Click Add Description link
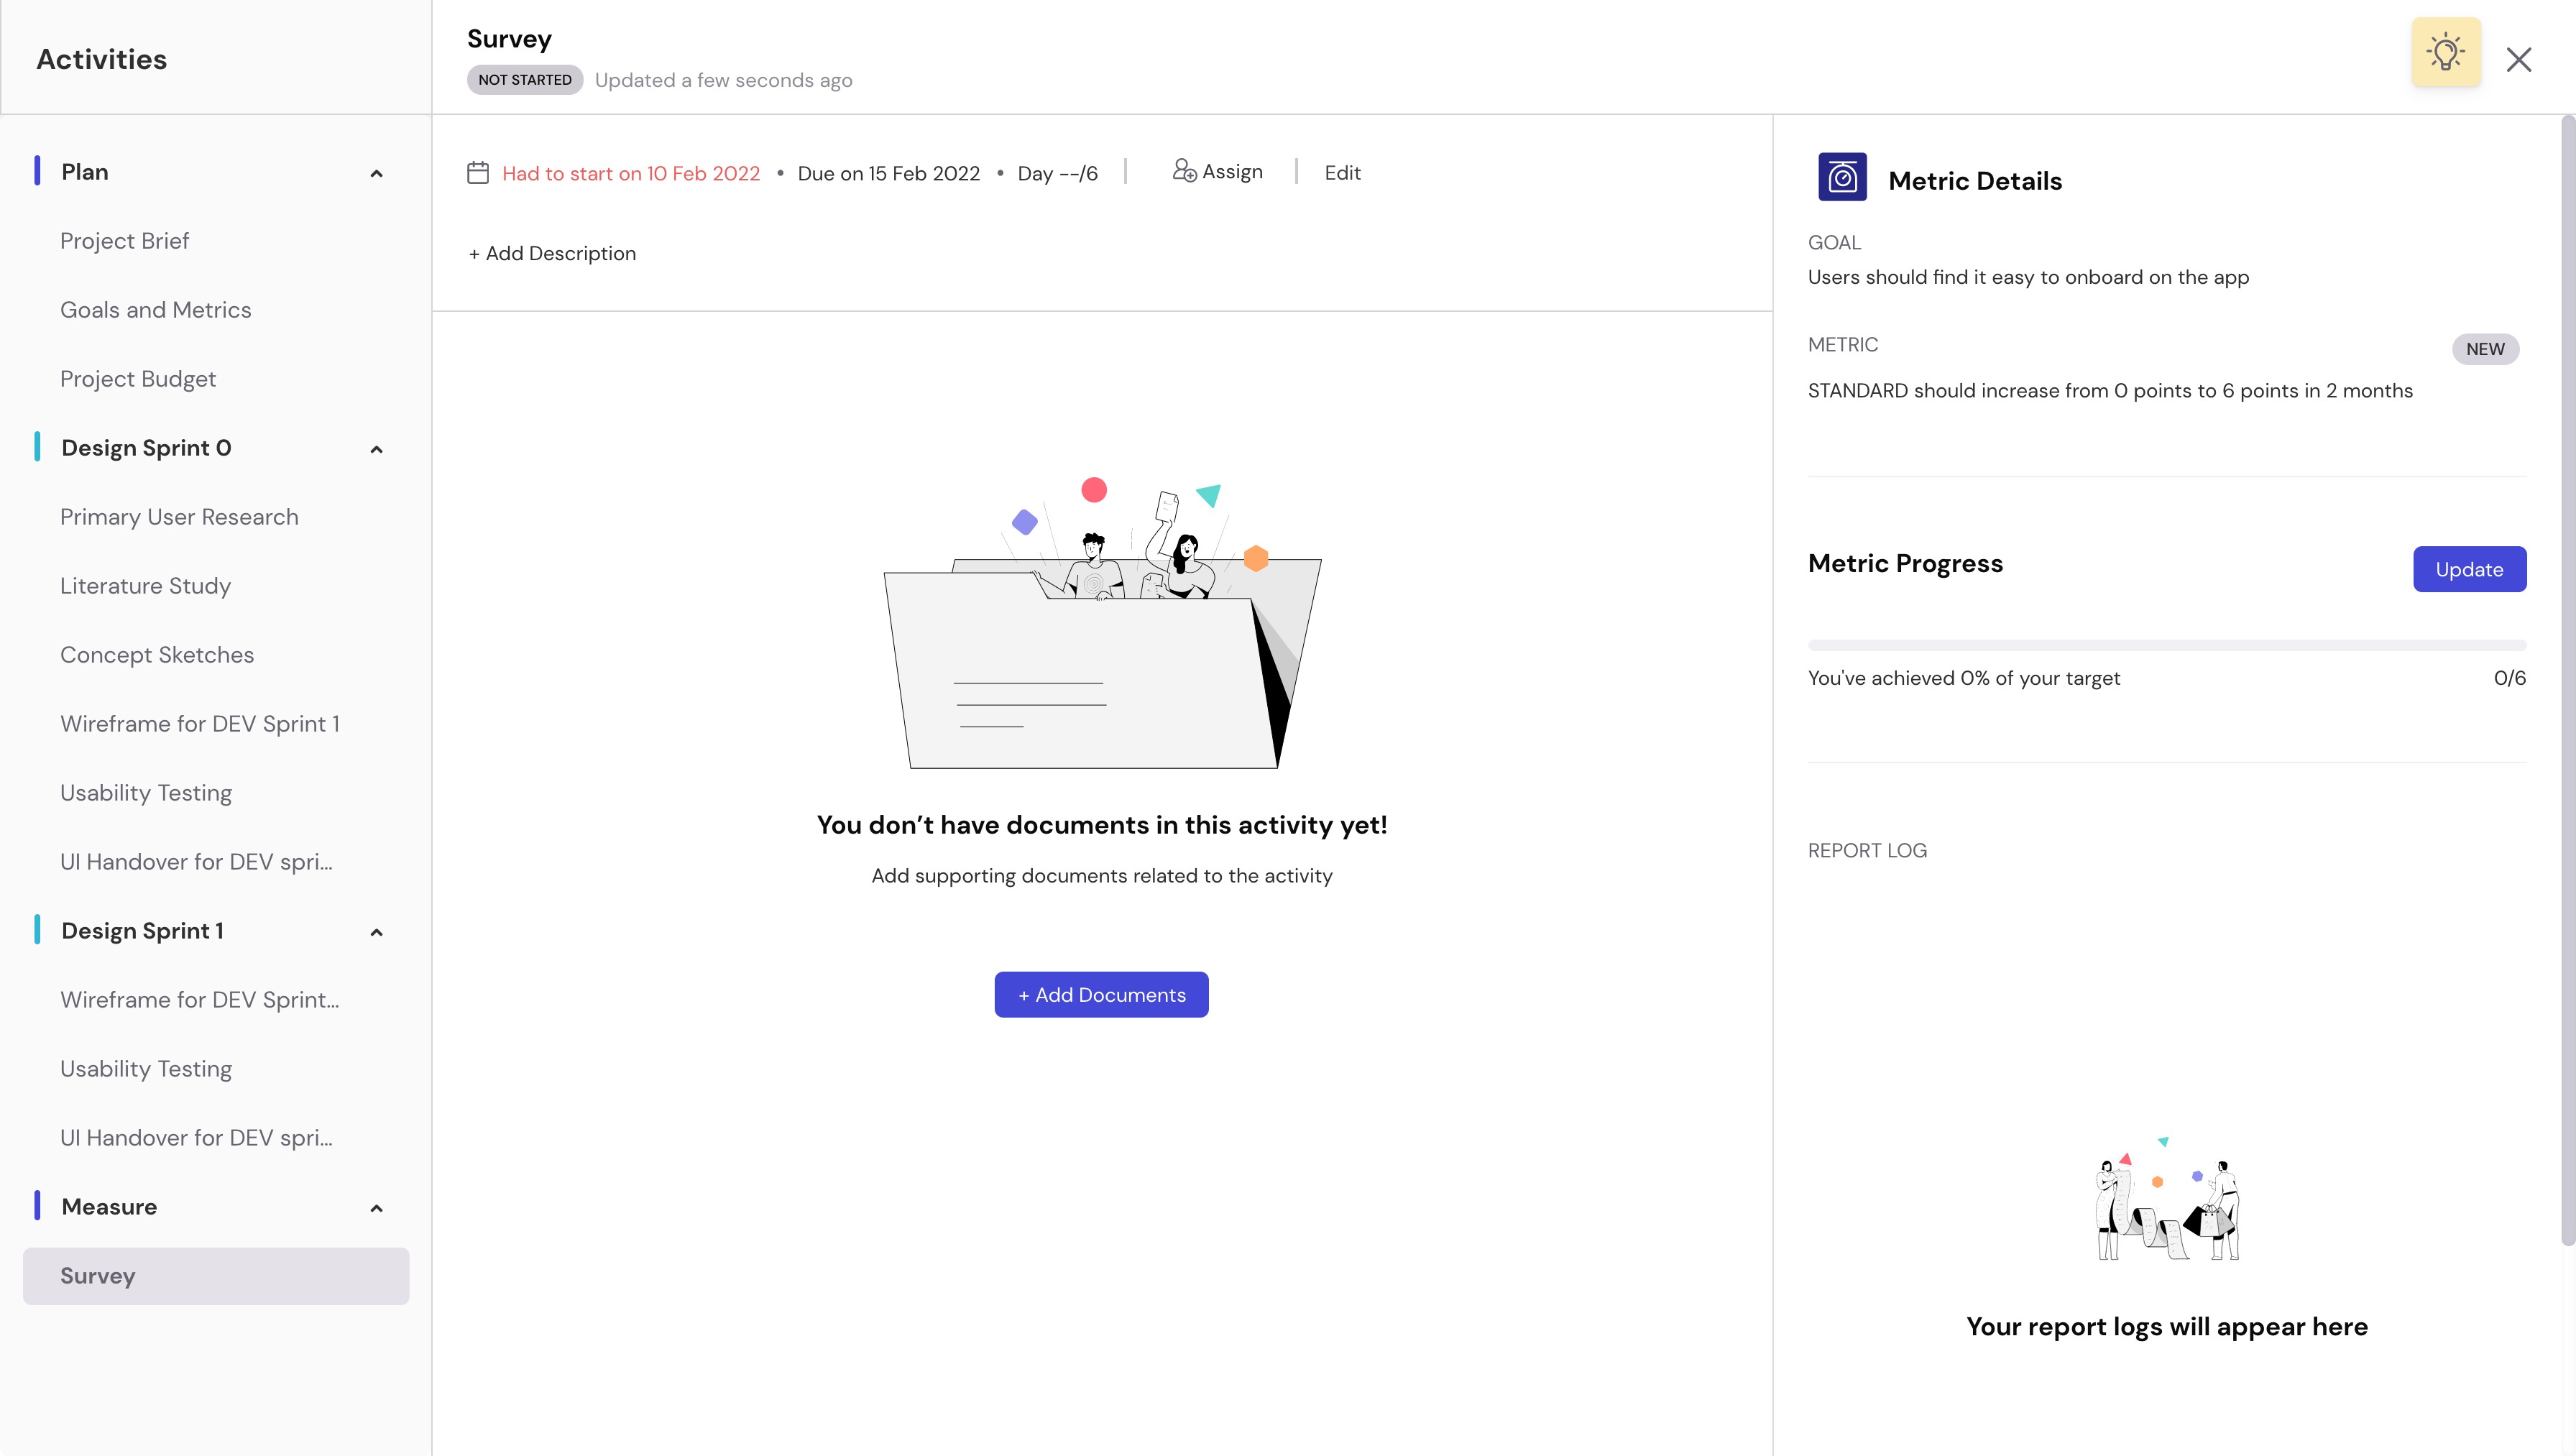This screenshot has height=1456, width=2576. click(x=552, y=254)
